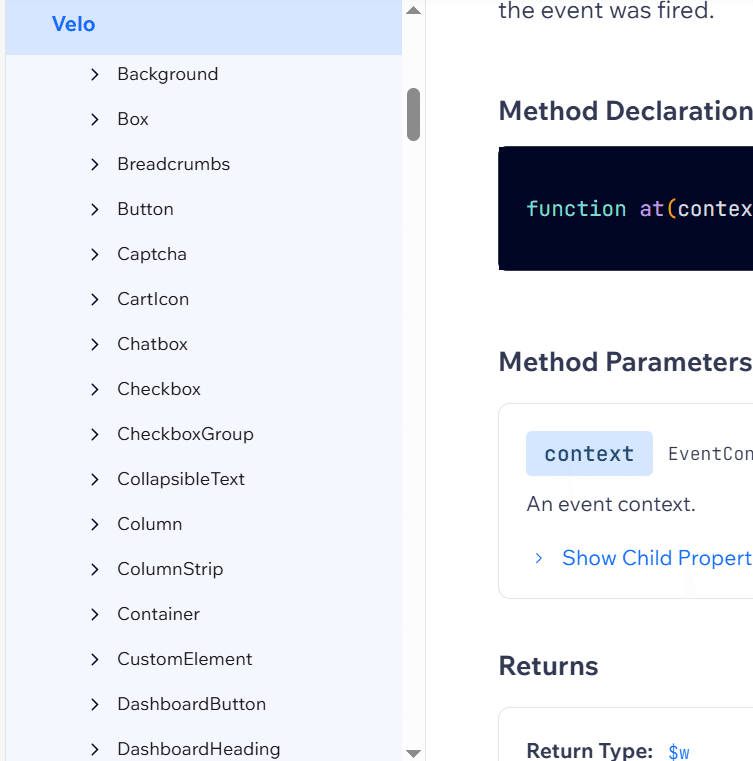Expand the Container chevron
This screenshot has height=761, width=753.
point(95,614)
